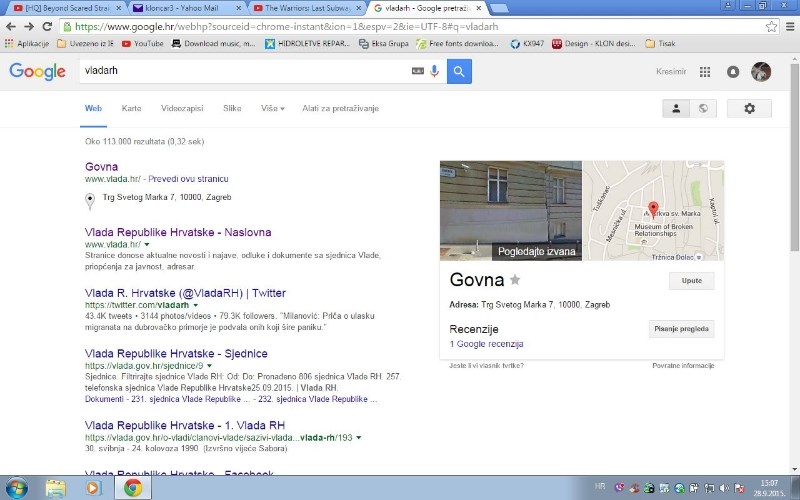
Task: Click the blue Google search button
Action: (x=459, y=71)
